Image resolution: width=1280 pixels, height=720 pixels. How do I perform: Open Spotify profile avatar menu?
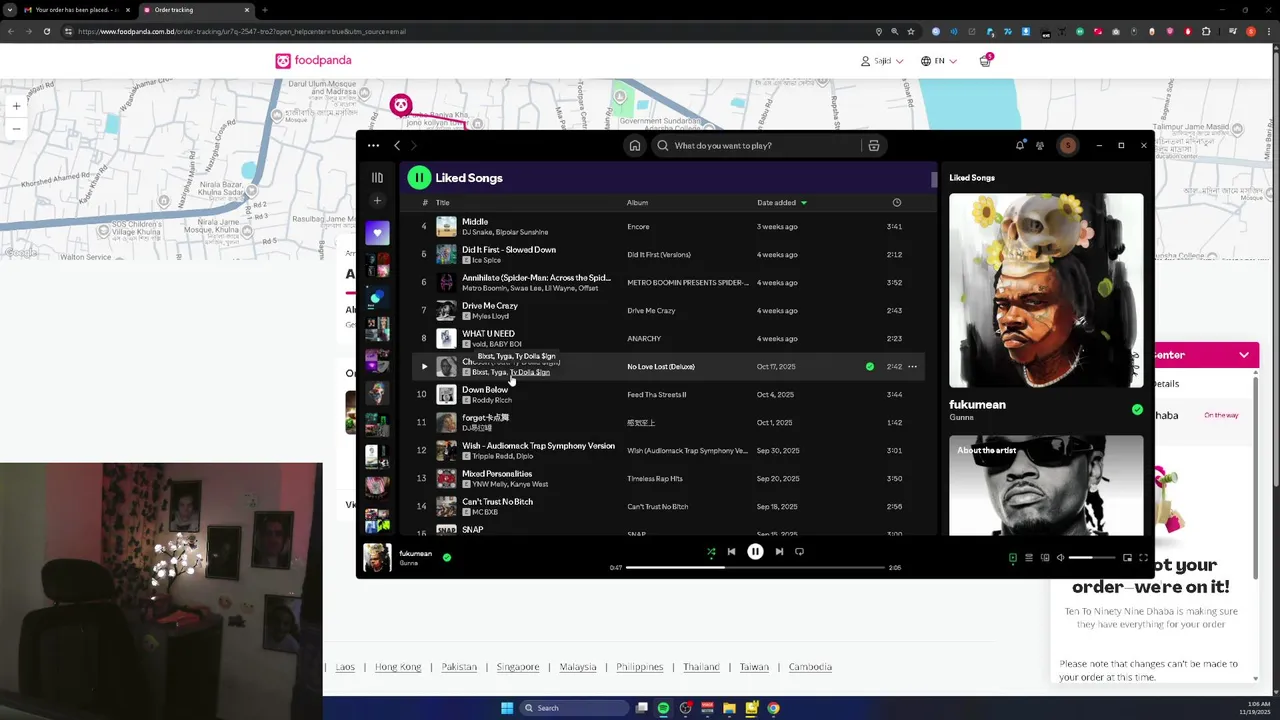1068,146
